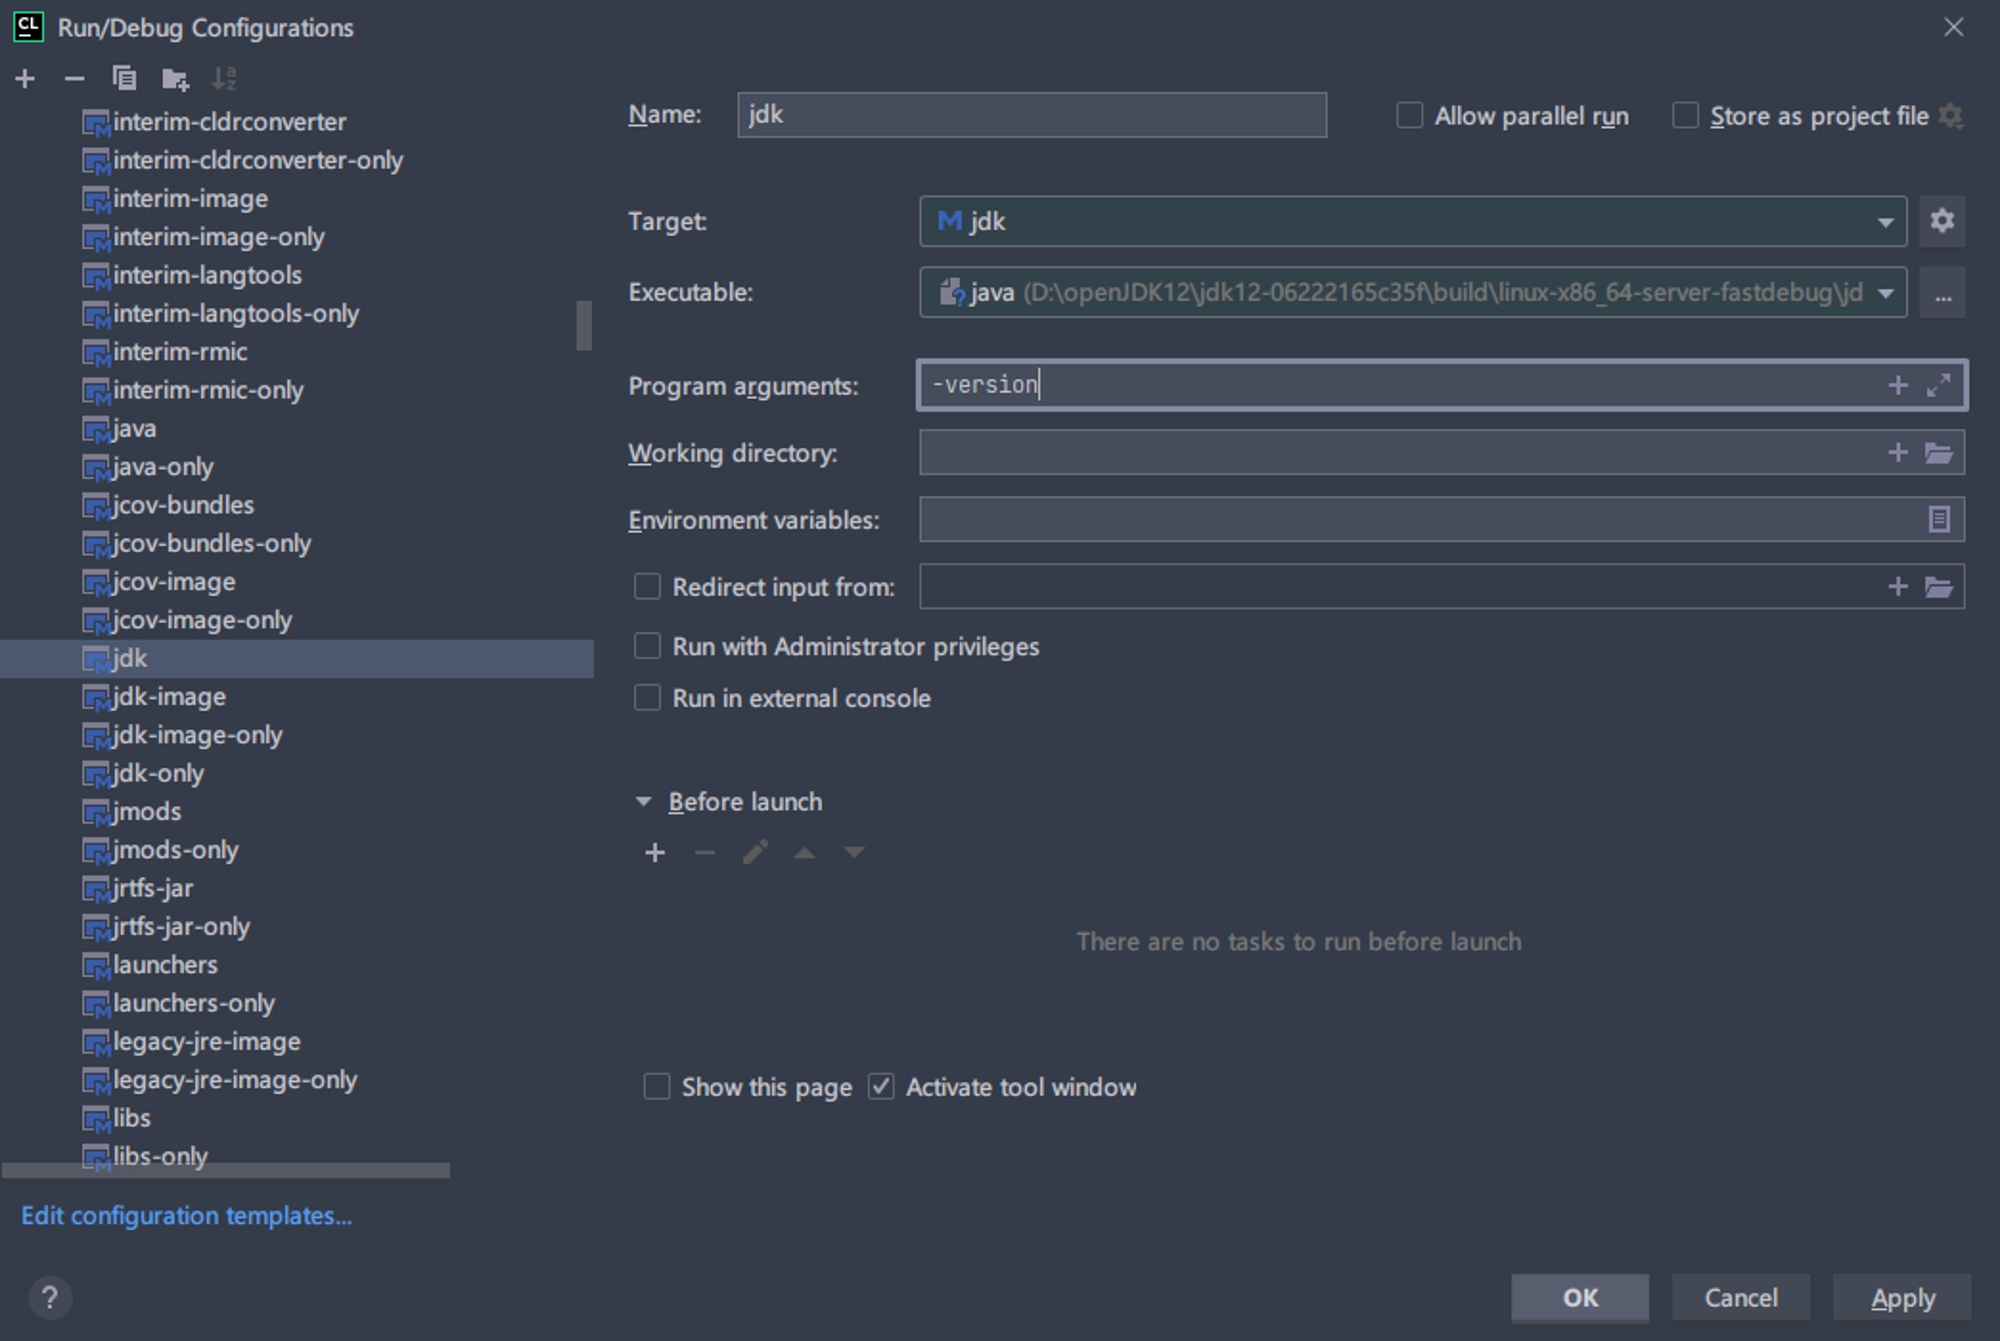Enable Run with Administrator privileges
The image size is (2000, 1341).
click(x=647, y=647)
